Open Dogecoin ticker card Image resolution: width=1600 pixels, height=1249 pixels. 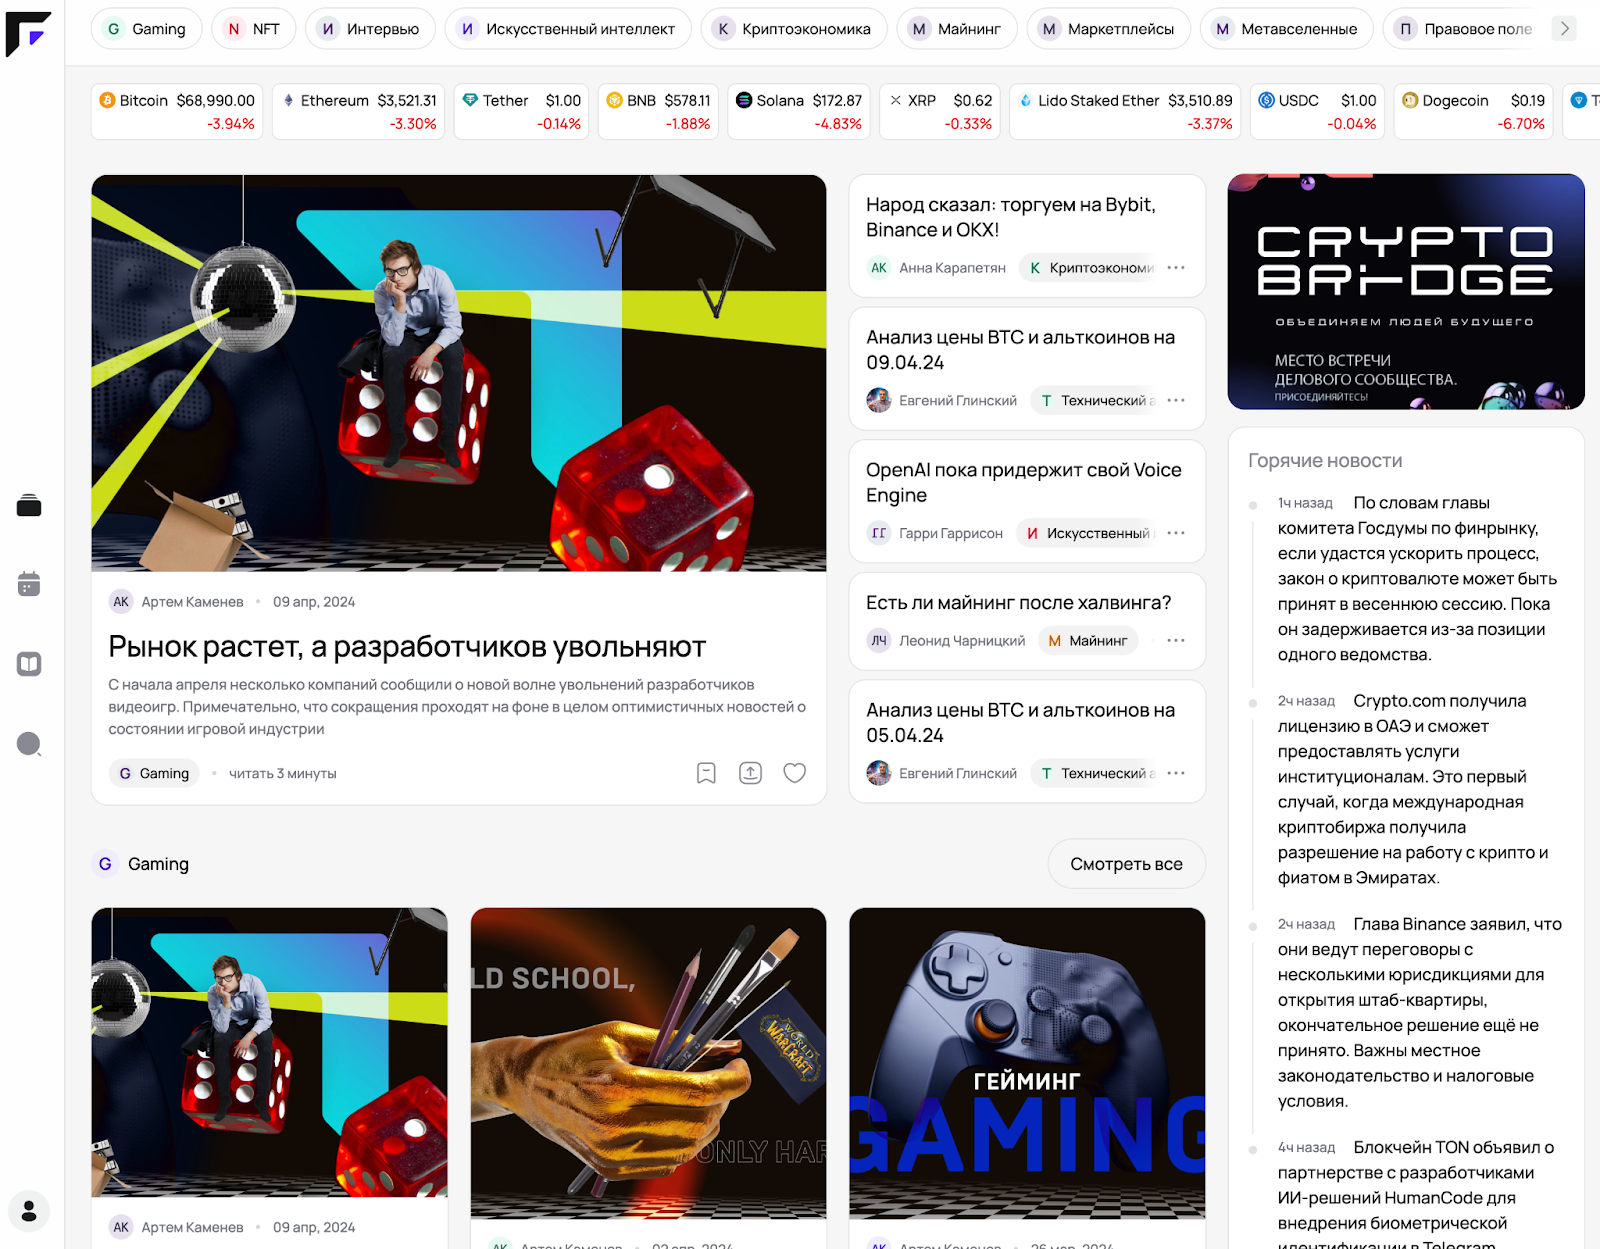[1473, 112]
